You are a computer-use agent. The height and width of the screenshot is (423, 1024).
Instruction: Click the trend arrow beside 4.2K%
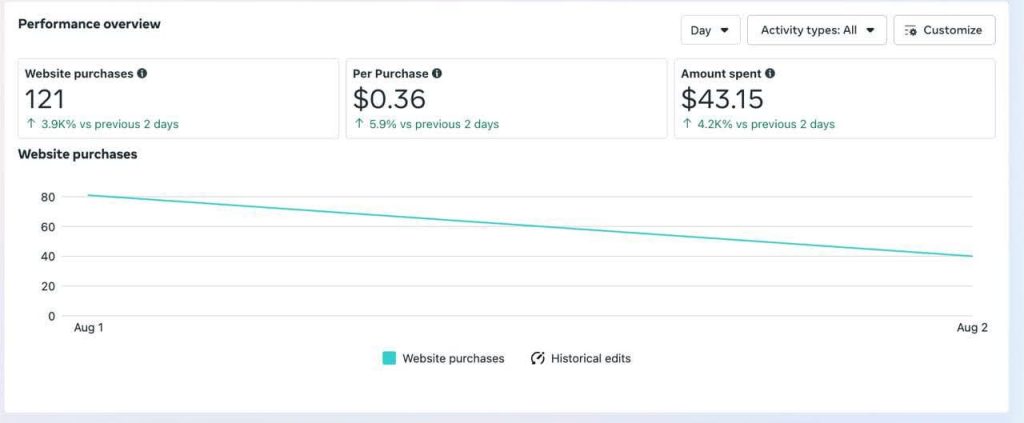686,124
